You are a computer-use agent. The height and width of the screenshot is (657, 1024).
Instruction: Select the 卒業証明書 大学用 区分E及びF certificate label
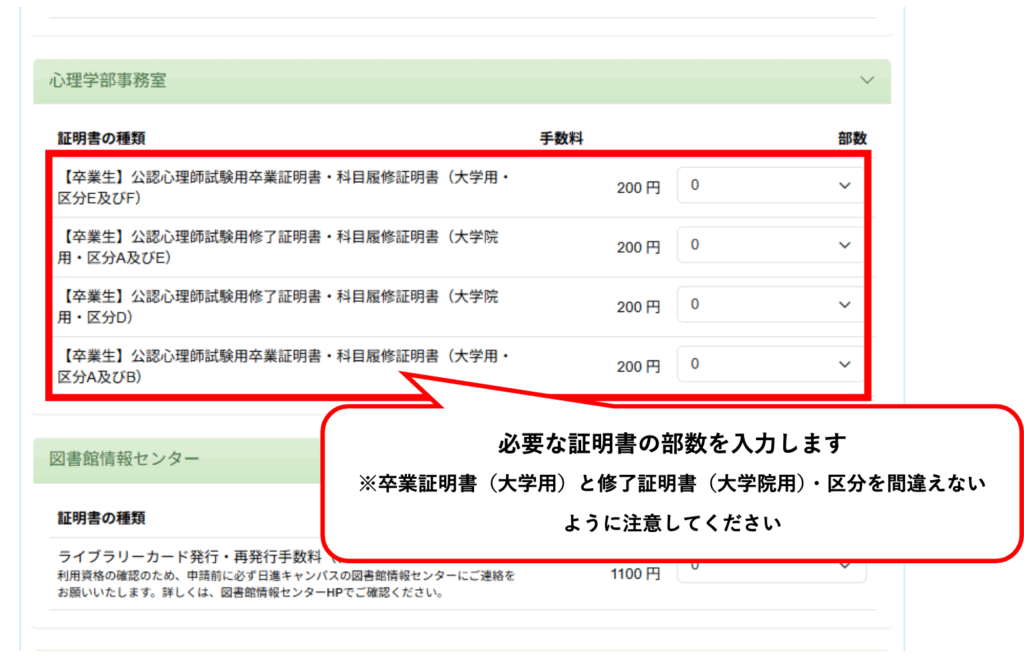284,186
